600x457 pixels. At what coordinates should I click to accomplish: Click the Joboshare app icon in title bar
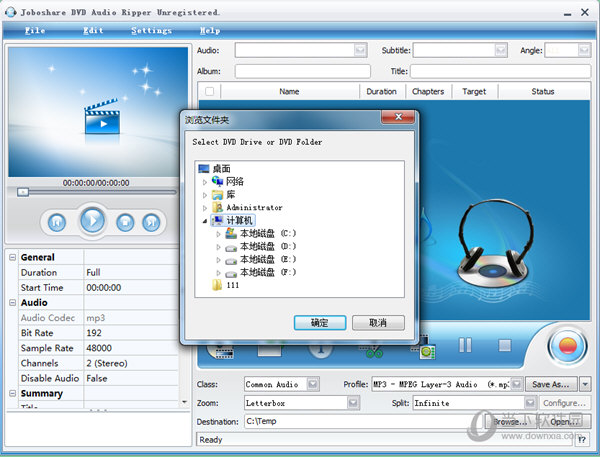tap(10, 12)
